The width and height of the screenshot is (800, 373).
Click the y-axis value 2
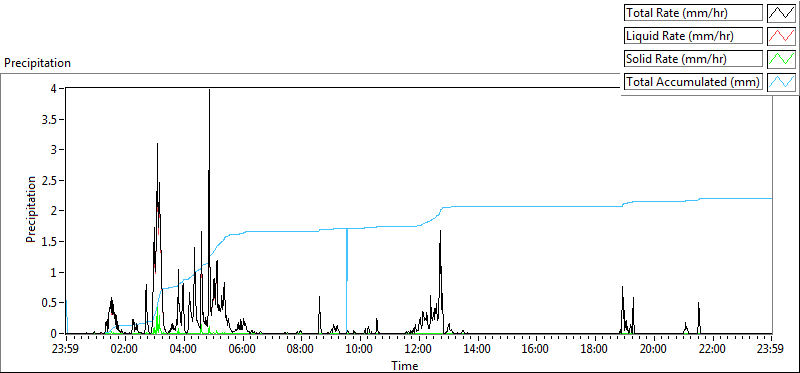click(x=55, y=211)
